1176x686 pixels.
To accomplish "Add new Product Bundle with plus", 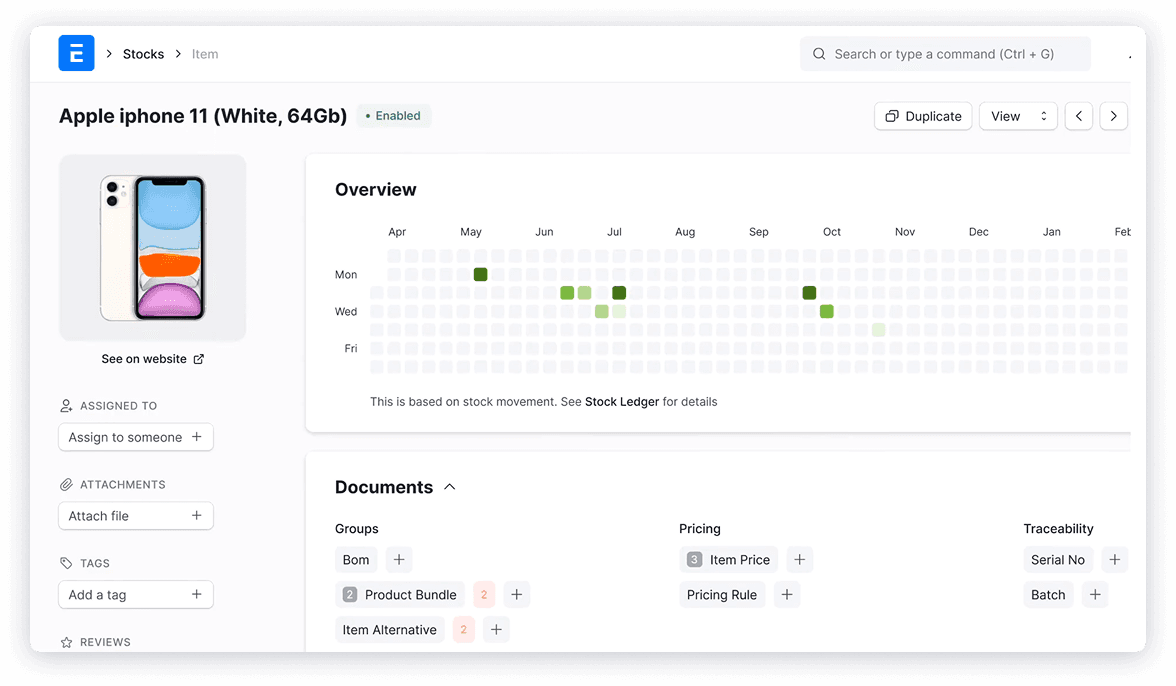I will tap(517, 595).
